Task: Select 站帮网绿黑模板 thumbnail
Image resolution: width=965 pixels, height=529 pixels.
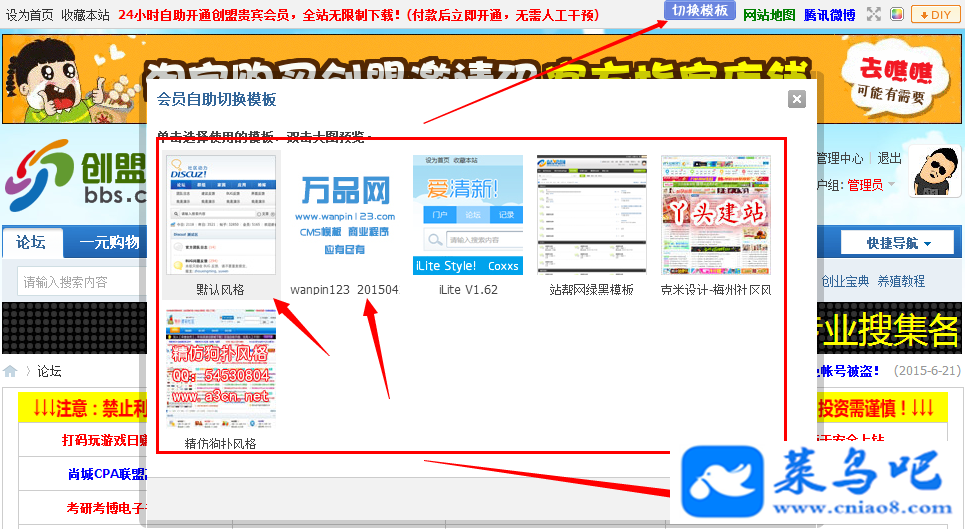Action: click(x=591, y=215)
